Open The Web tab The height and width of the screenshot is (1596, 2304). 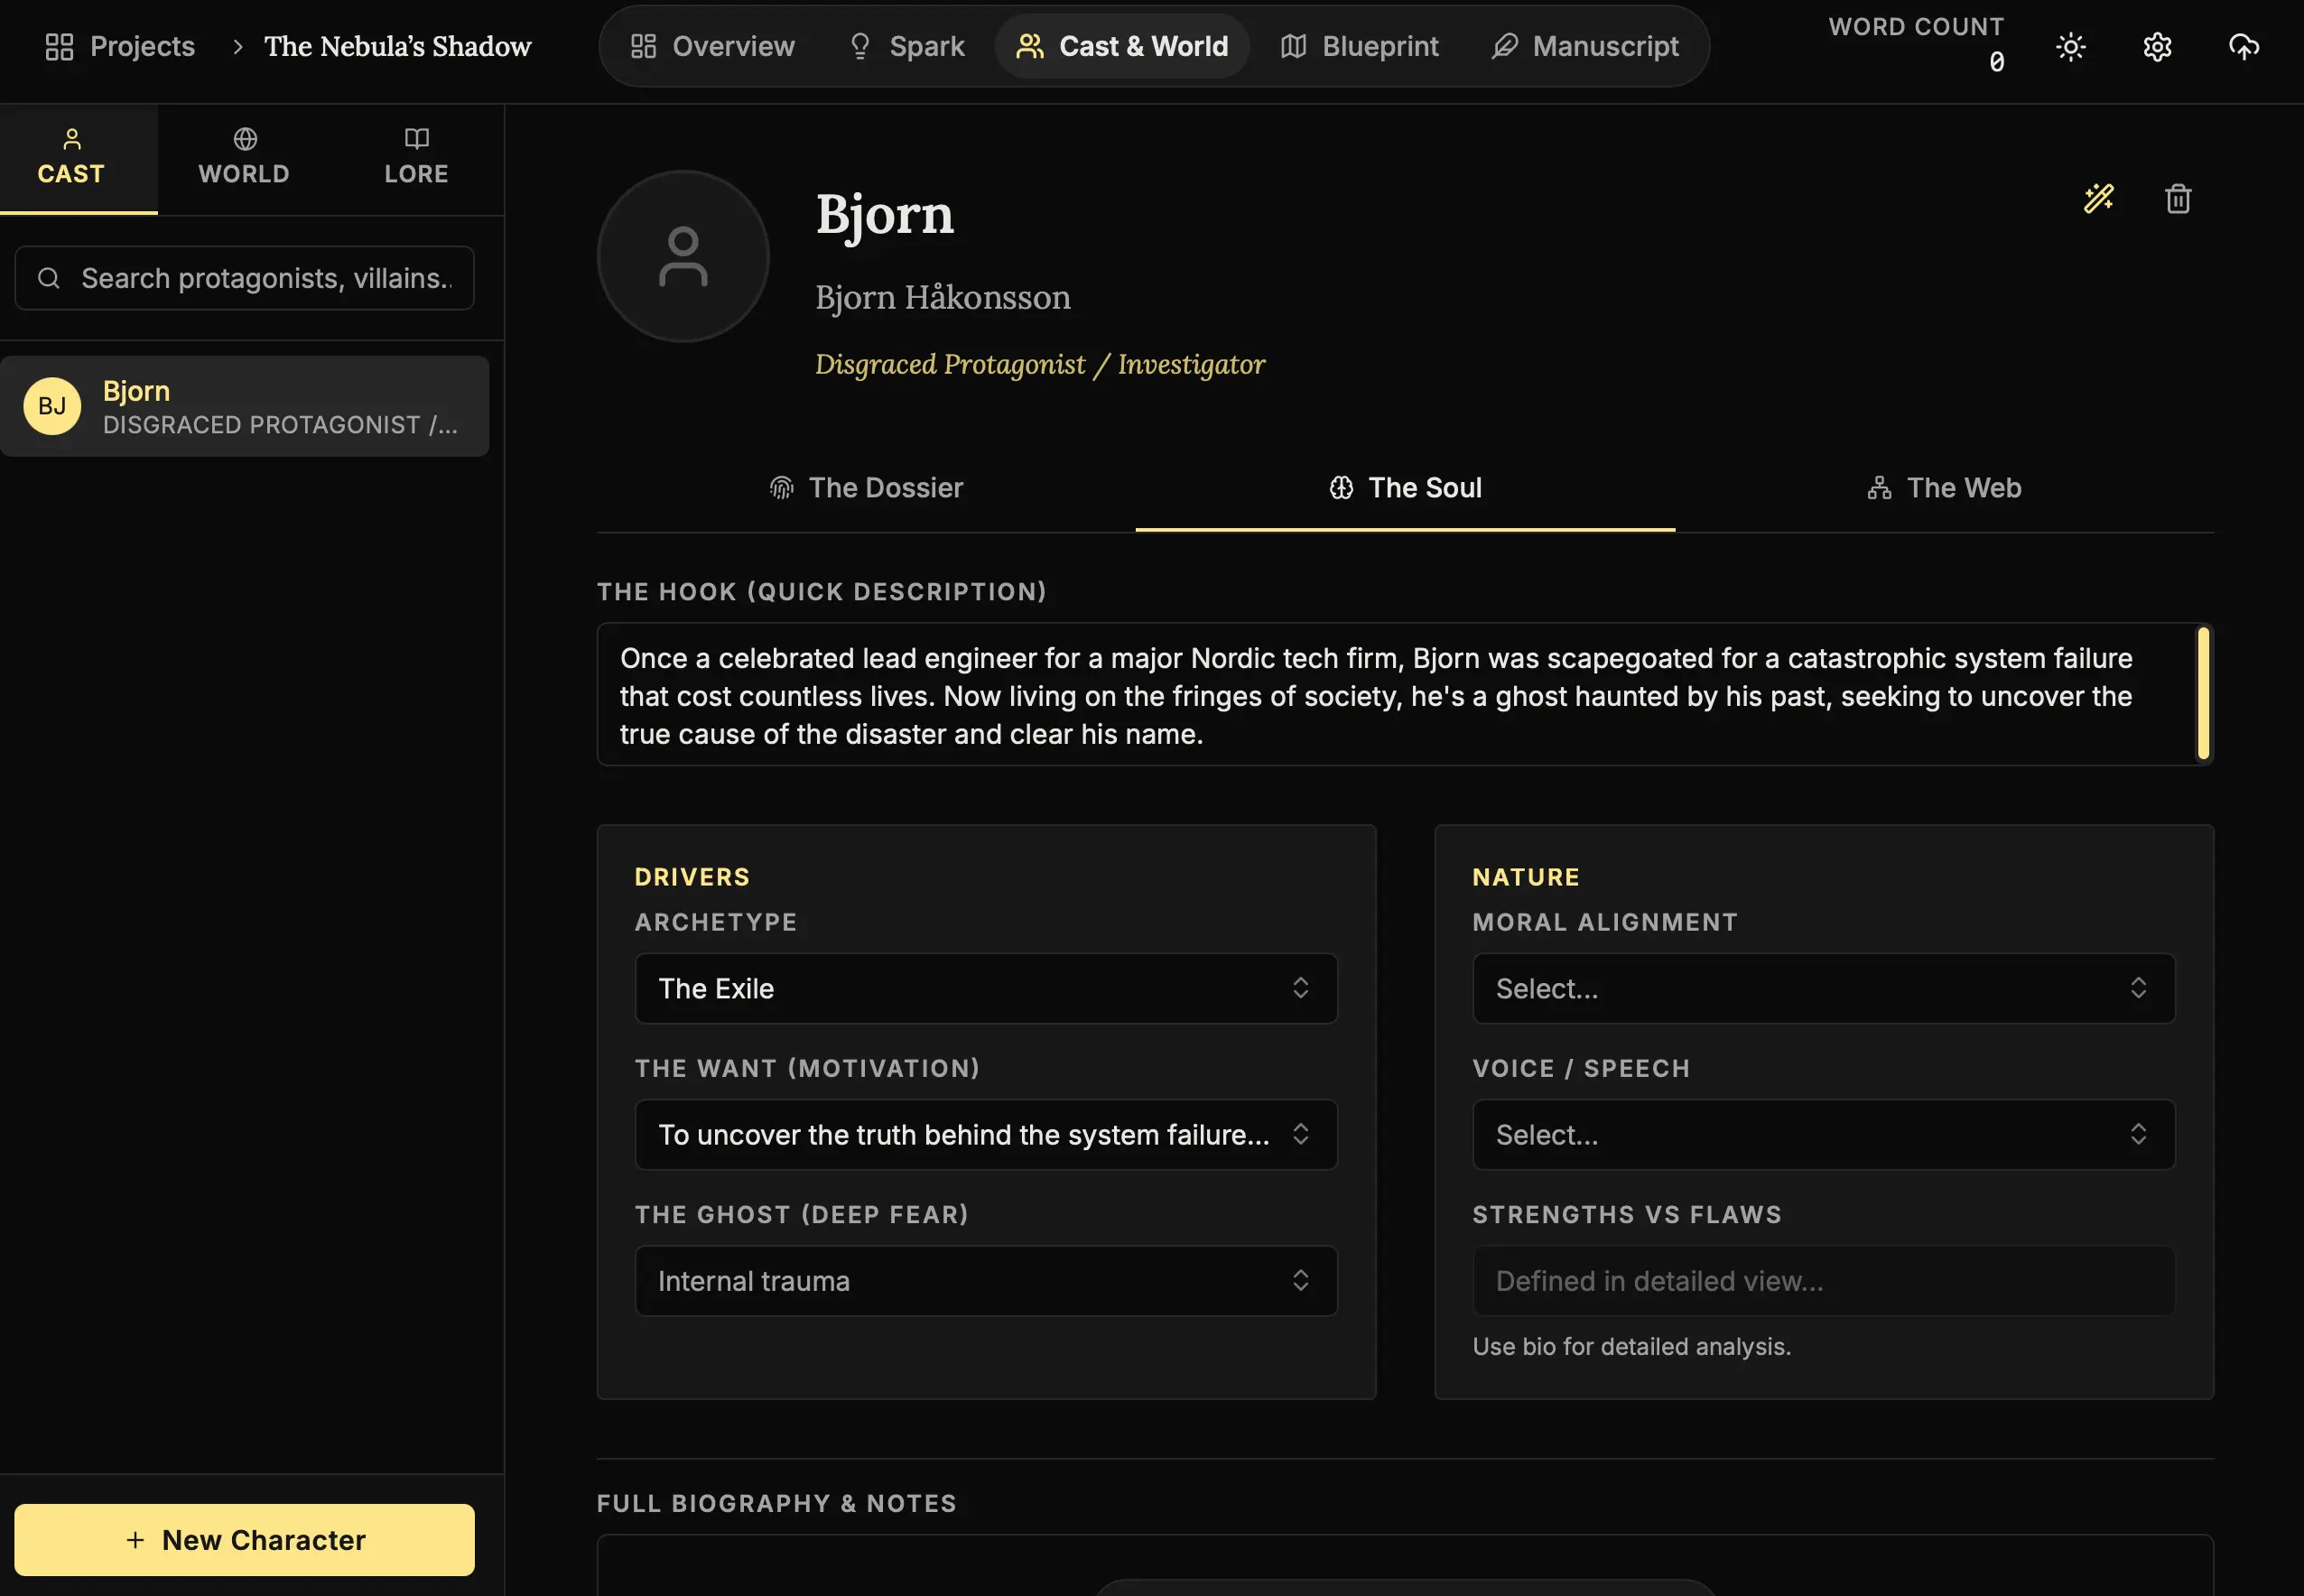point(1944,488)
